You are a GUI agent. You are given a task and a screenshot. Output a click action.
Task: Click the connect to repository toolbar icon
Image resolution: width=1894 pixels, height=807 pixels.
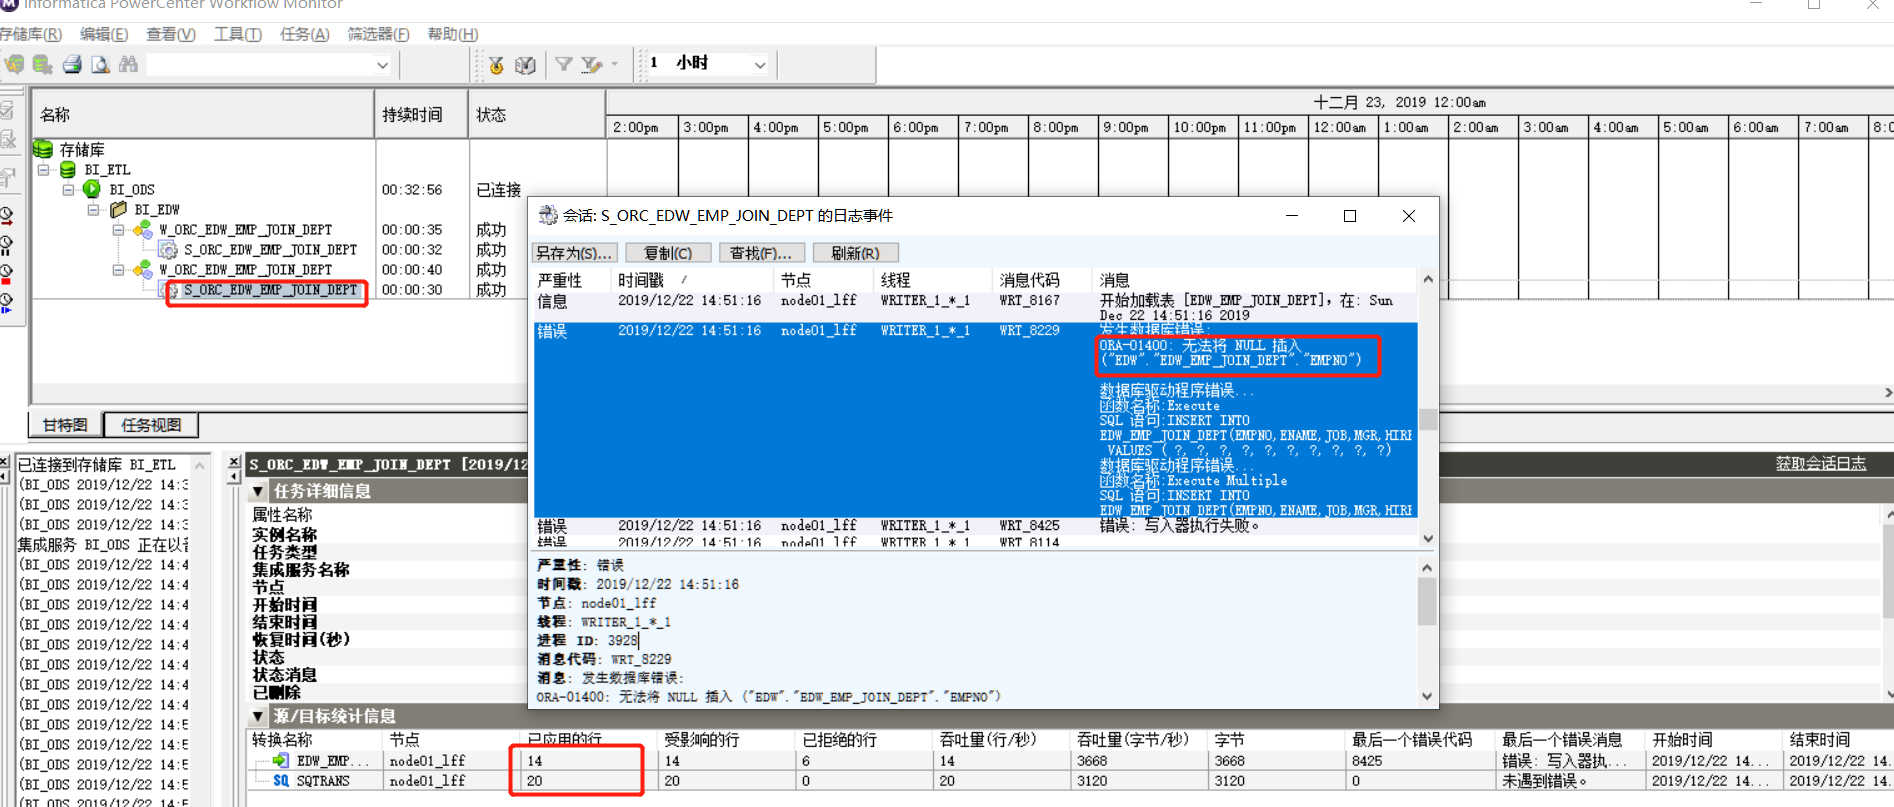click(14, 64)
